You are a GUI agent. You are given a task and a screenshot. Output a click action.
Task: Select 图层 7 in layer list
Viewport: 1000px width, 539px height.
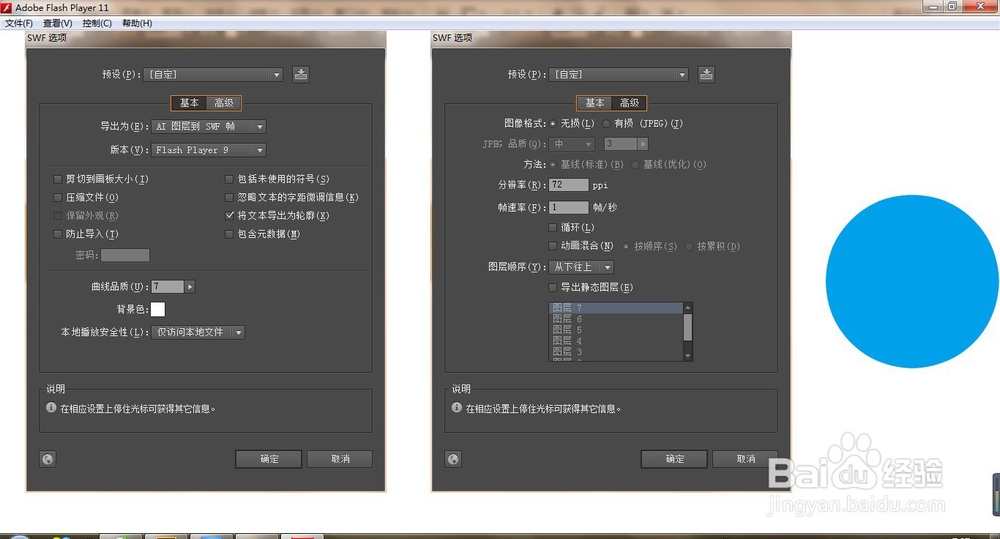(615, 308)
